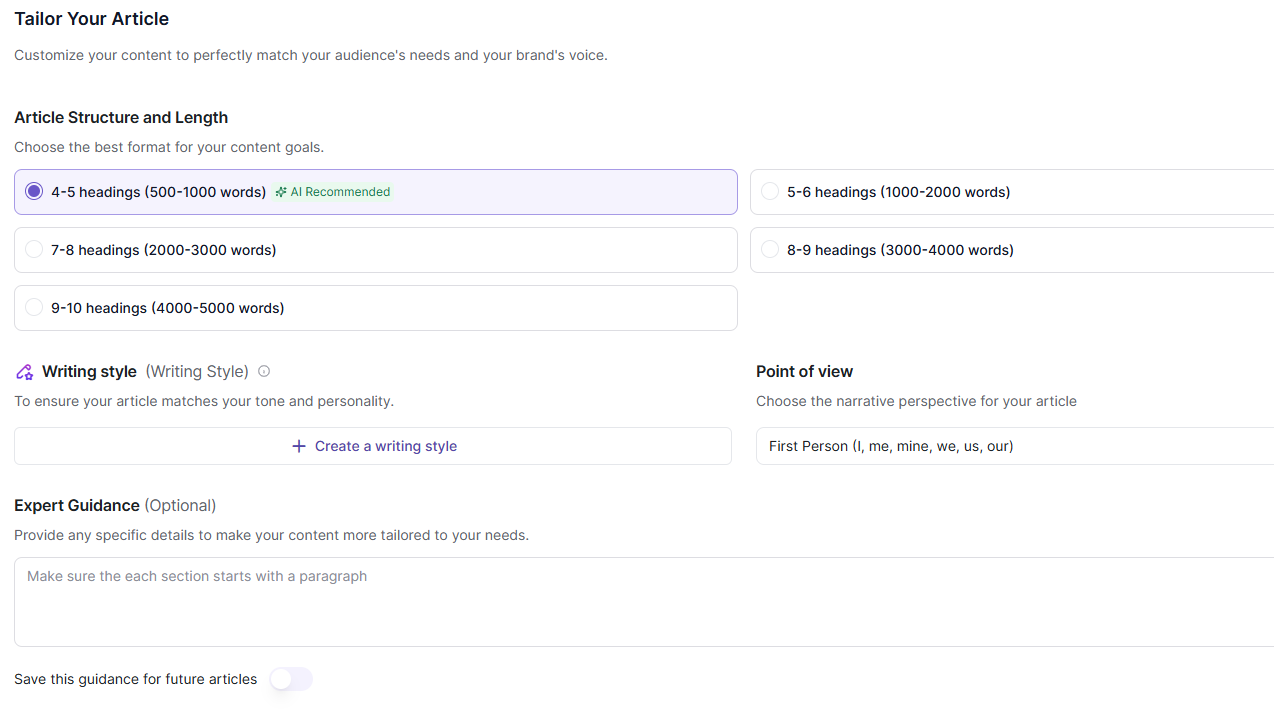1274x714 pixels.
Task: Select 8-9 headings (3000-4000 words) radio button
Action: click(x=770, y=250)
